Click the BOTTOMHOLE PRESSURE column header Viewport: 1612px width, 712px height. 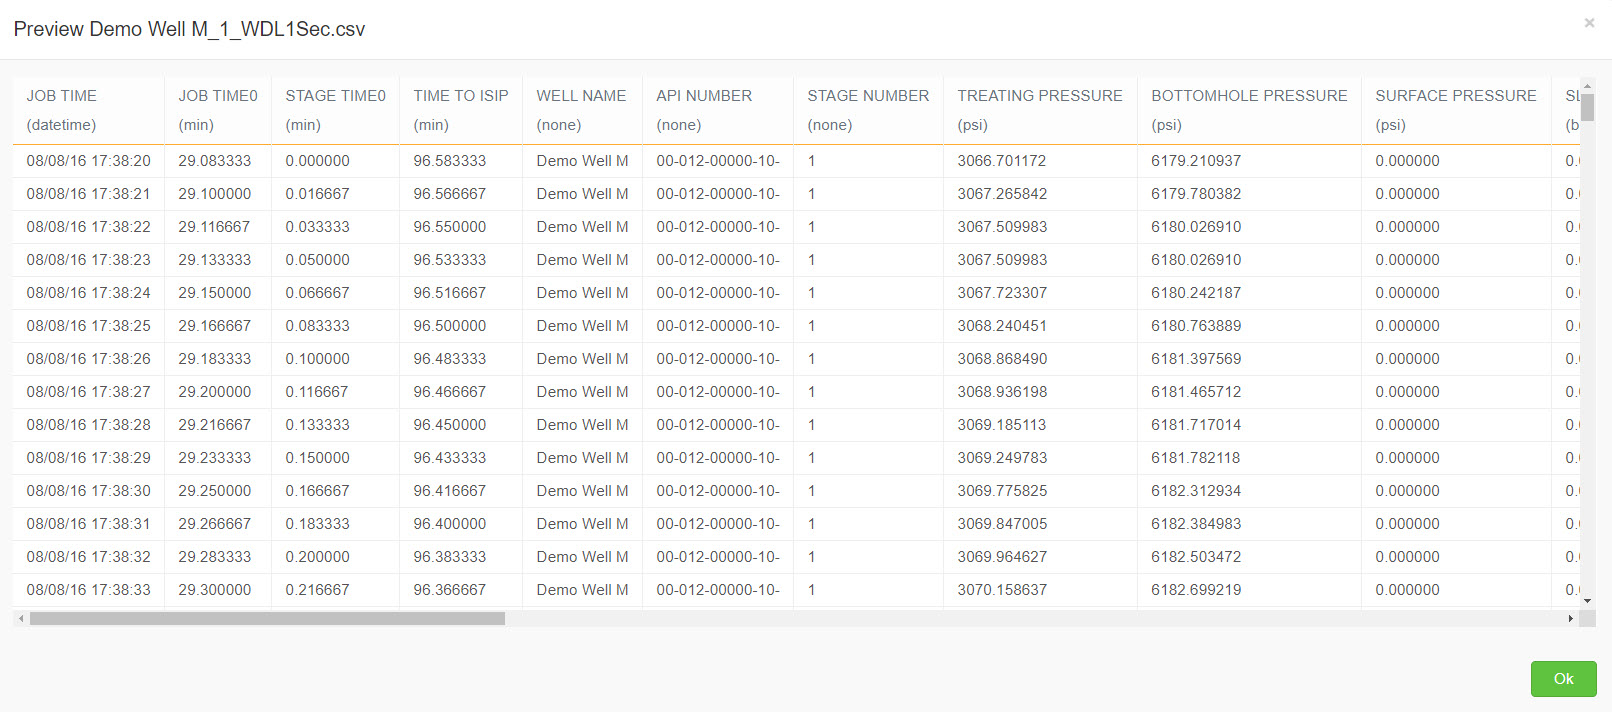pos(1249,96)
